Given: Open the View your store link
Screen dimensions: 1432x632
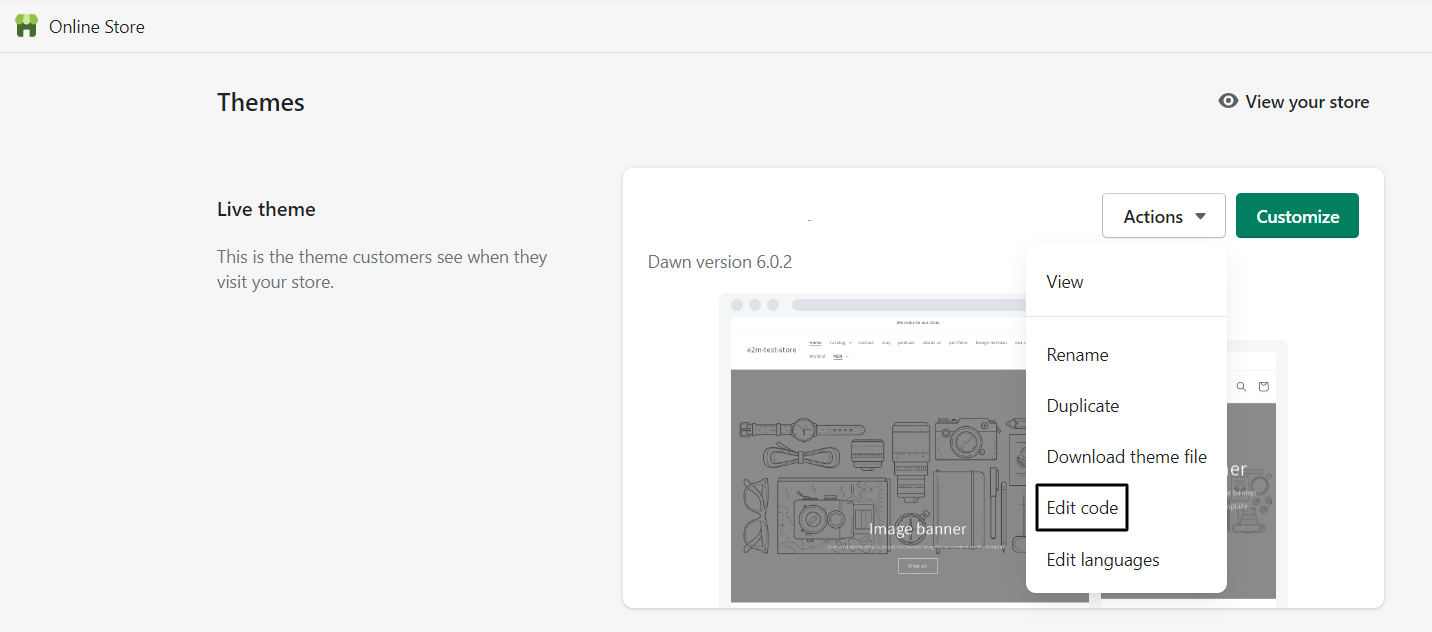Looking at the screenshot, I should (x=1308, y=101).
